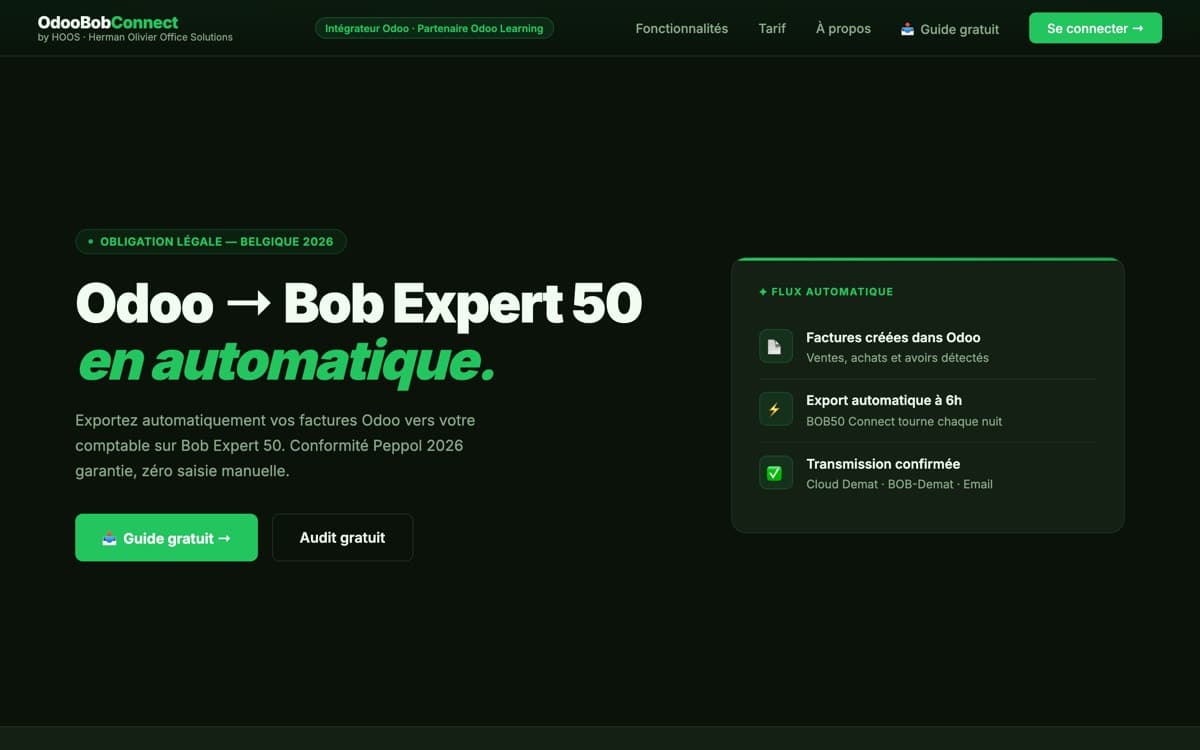Select the text Factures créées dans Odoo
This screenshot has height=750, width=1200.
(893, 338)
